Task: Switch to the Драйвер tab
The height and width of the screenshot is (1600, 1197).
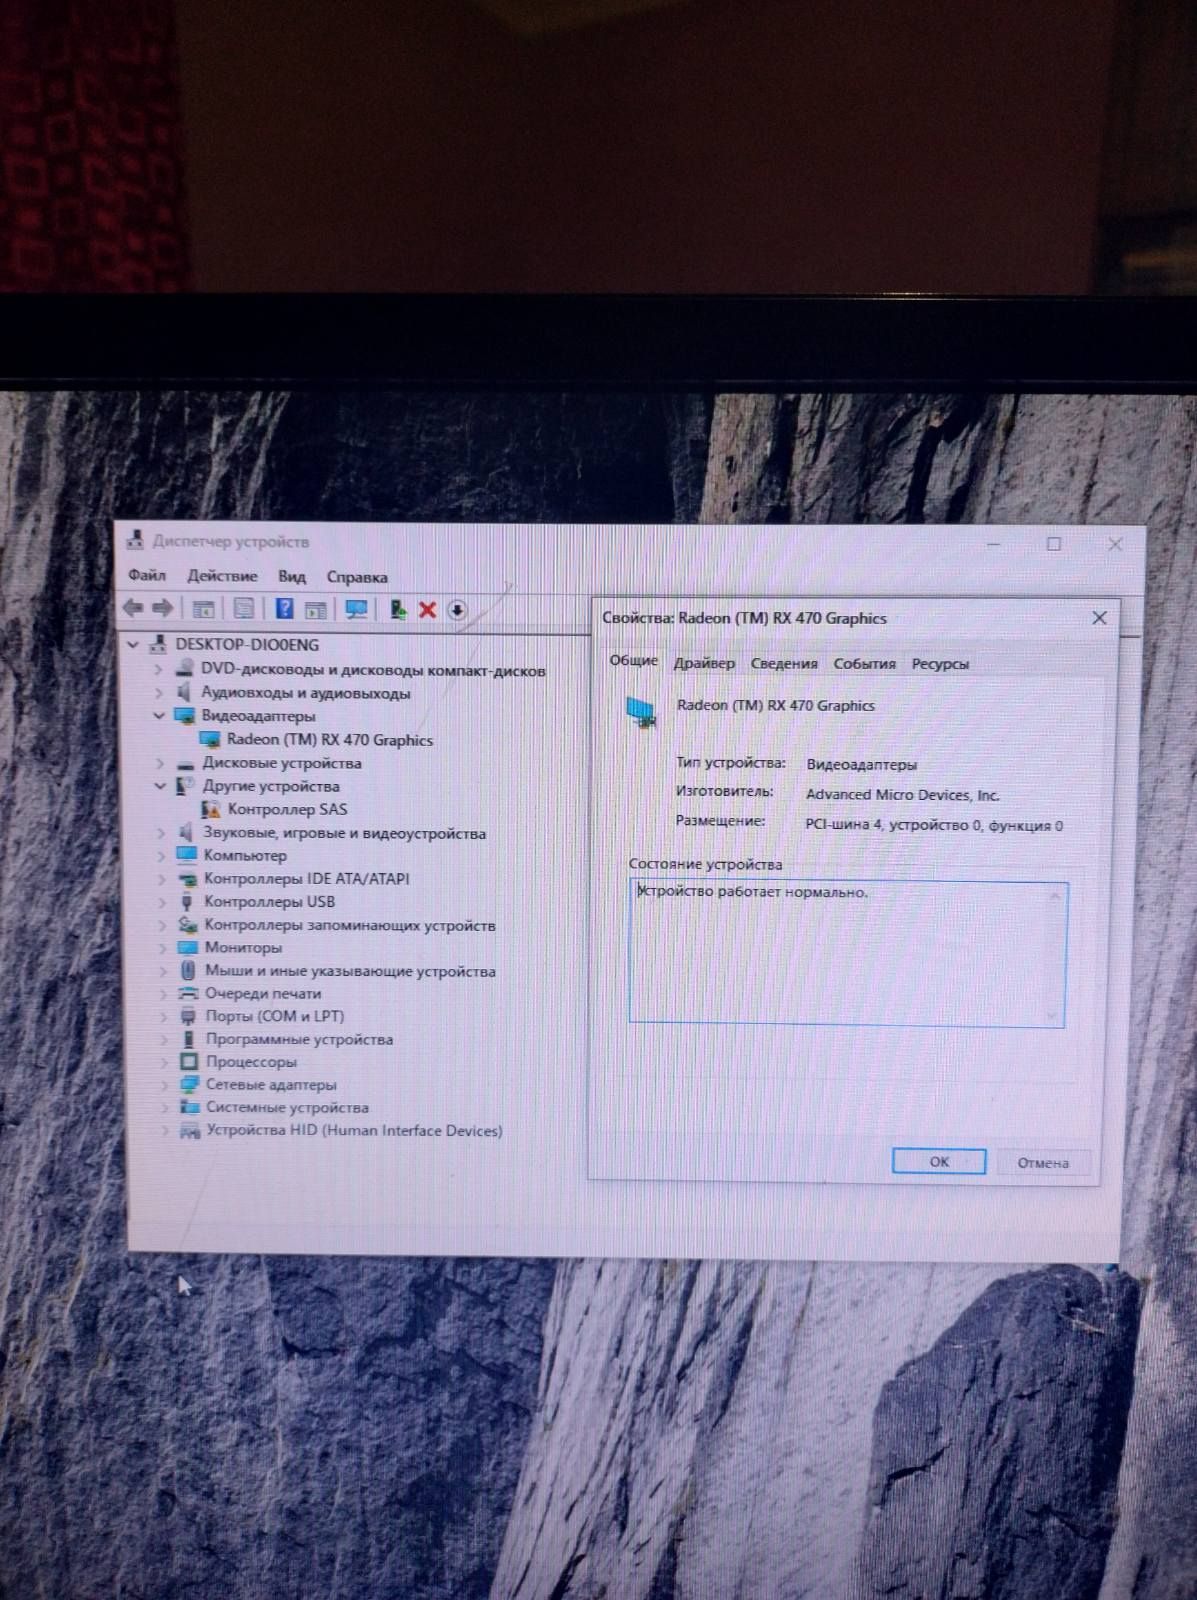Action: tap(704, 663)
